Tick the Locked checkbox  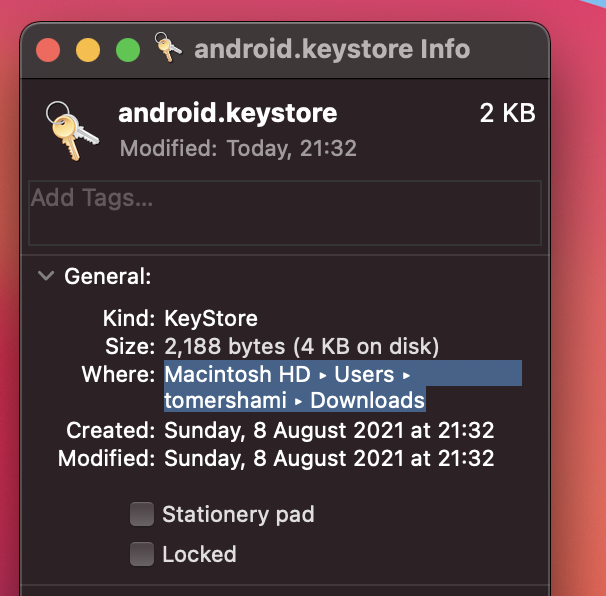(x=142, y=554)
